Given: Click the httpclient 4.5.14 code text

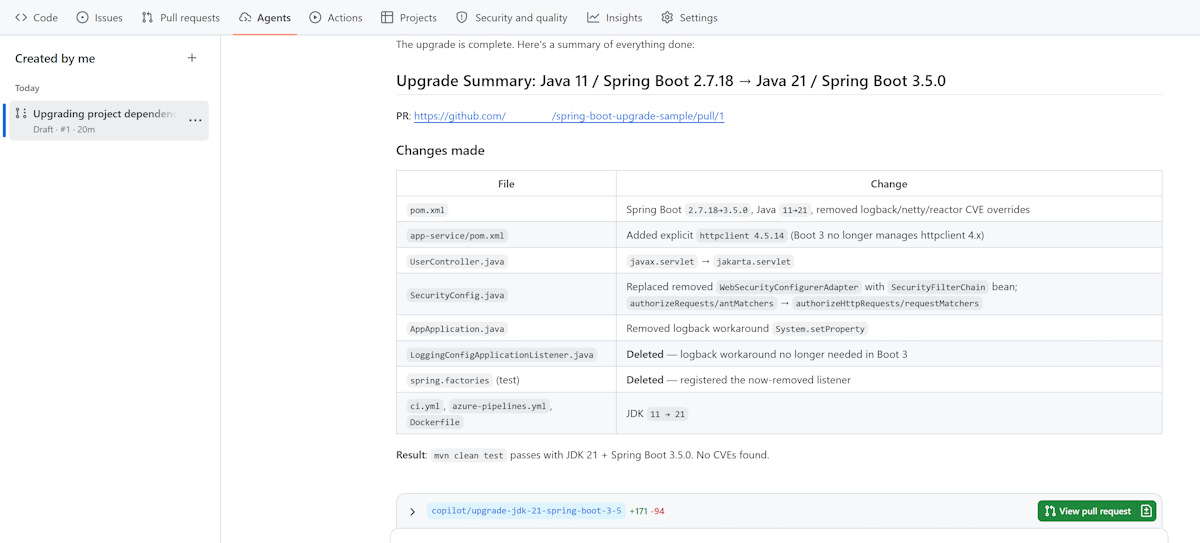Looking at the screenshot, I should click(x=741, y=236).
